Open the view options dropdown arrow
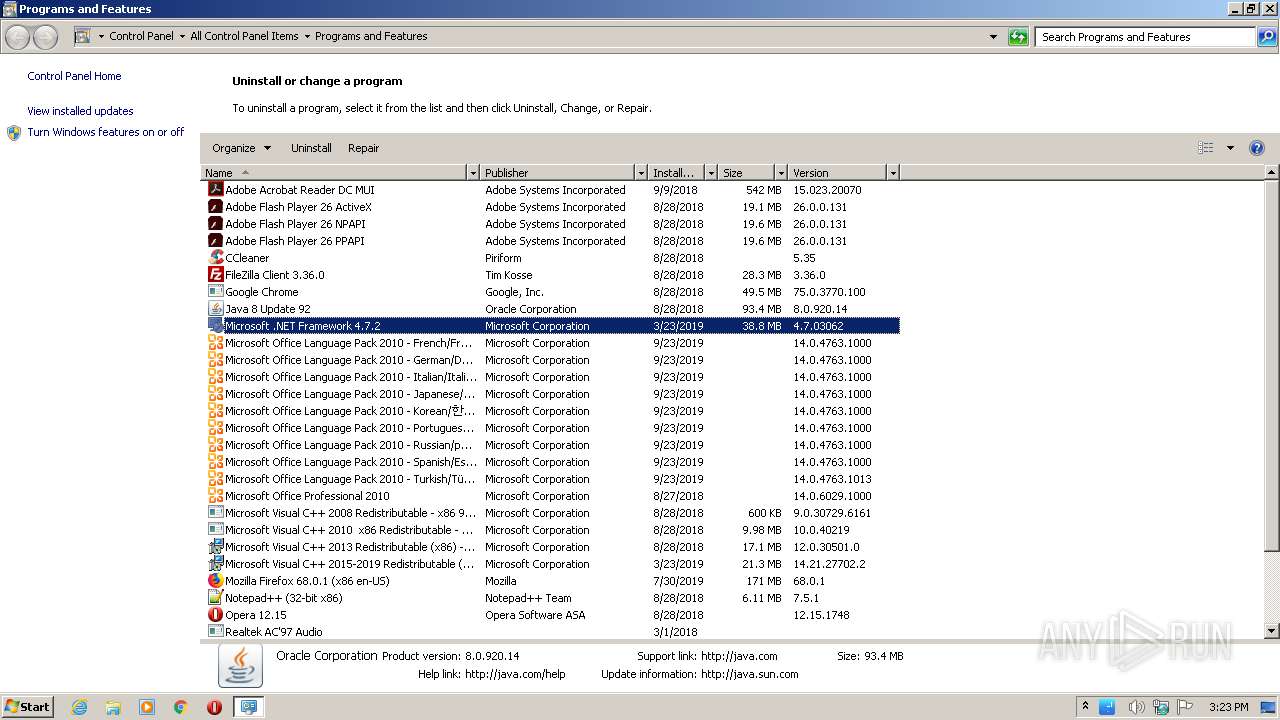1280x720 pixels. click(x=1230, y=148)
